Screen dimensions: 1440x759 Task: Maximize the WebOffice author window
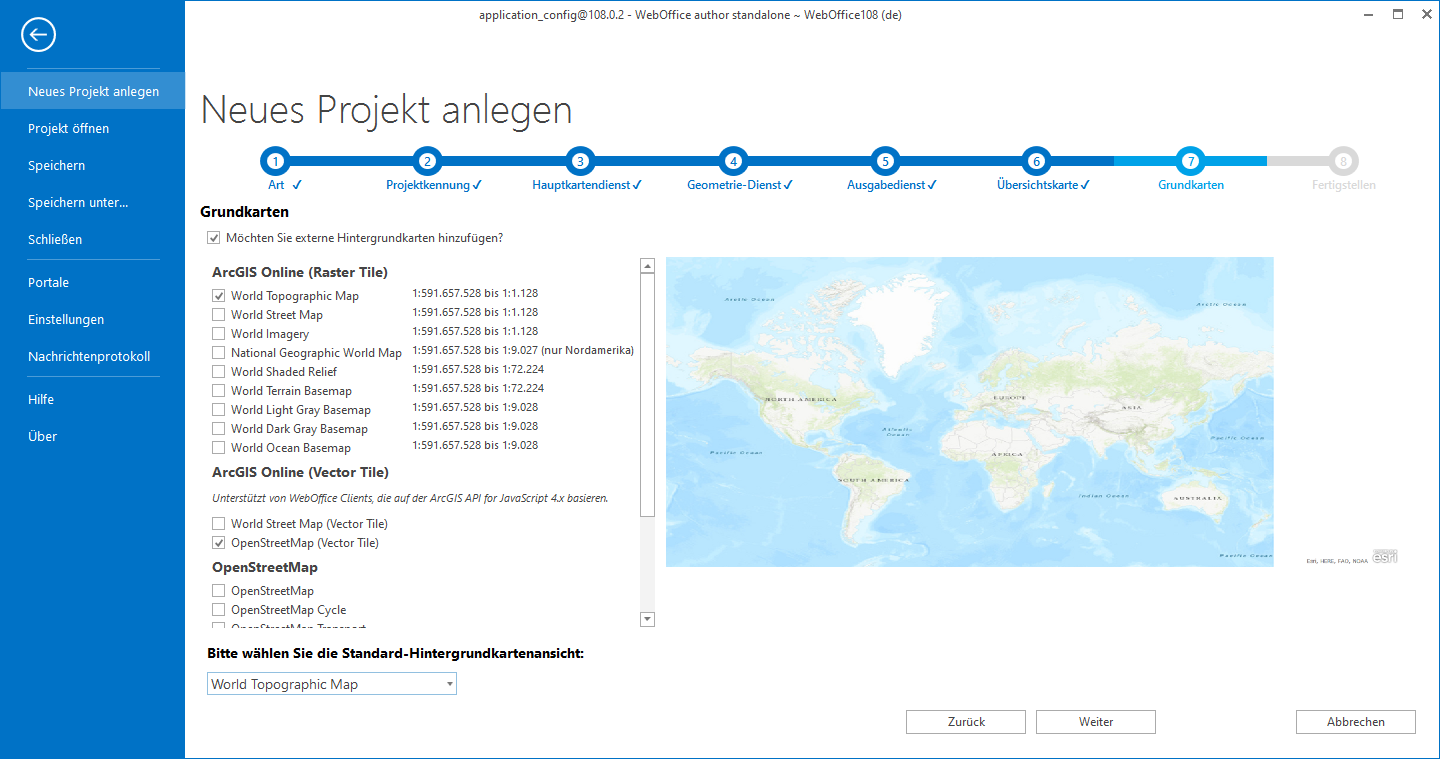(x=1398, y=15)
